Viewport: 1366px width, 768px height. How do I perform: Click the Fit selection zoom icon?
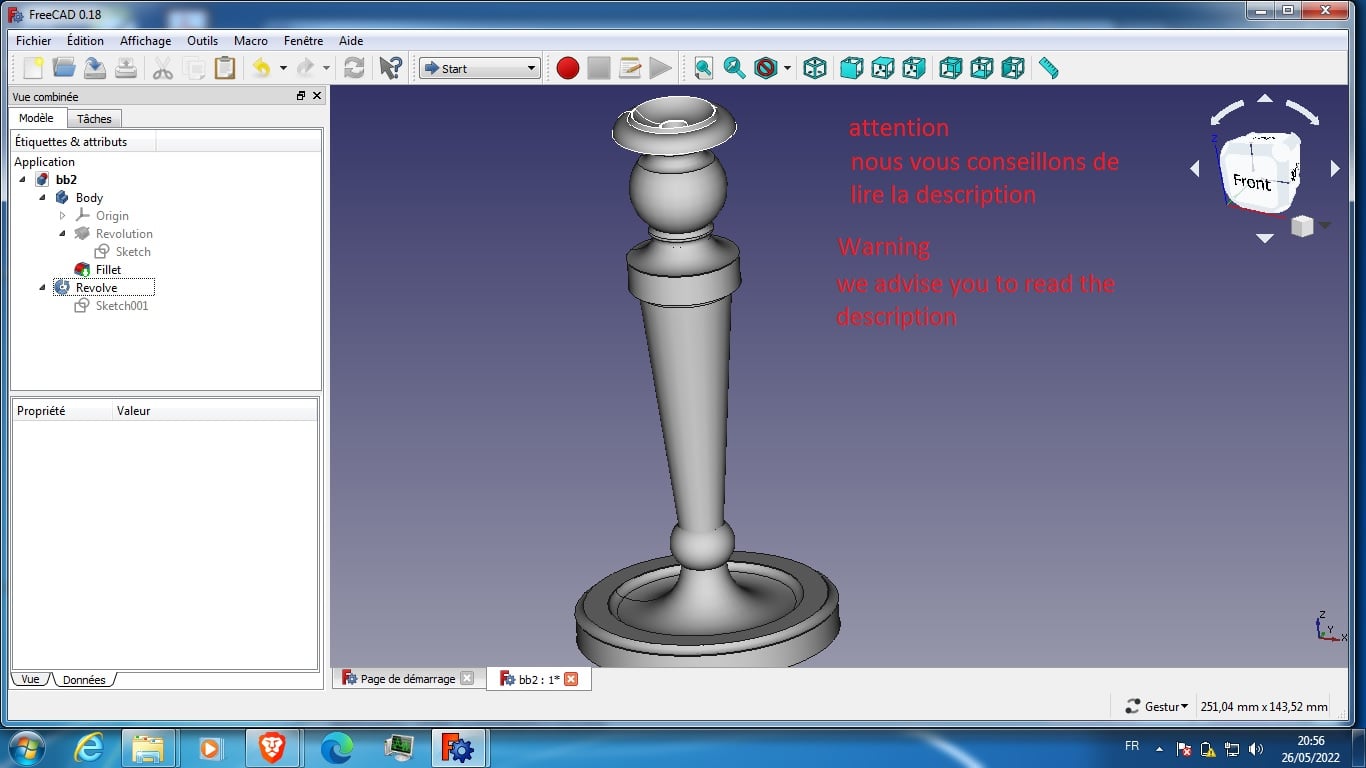click(735, 68)
